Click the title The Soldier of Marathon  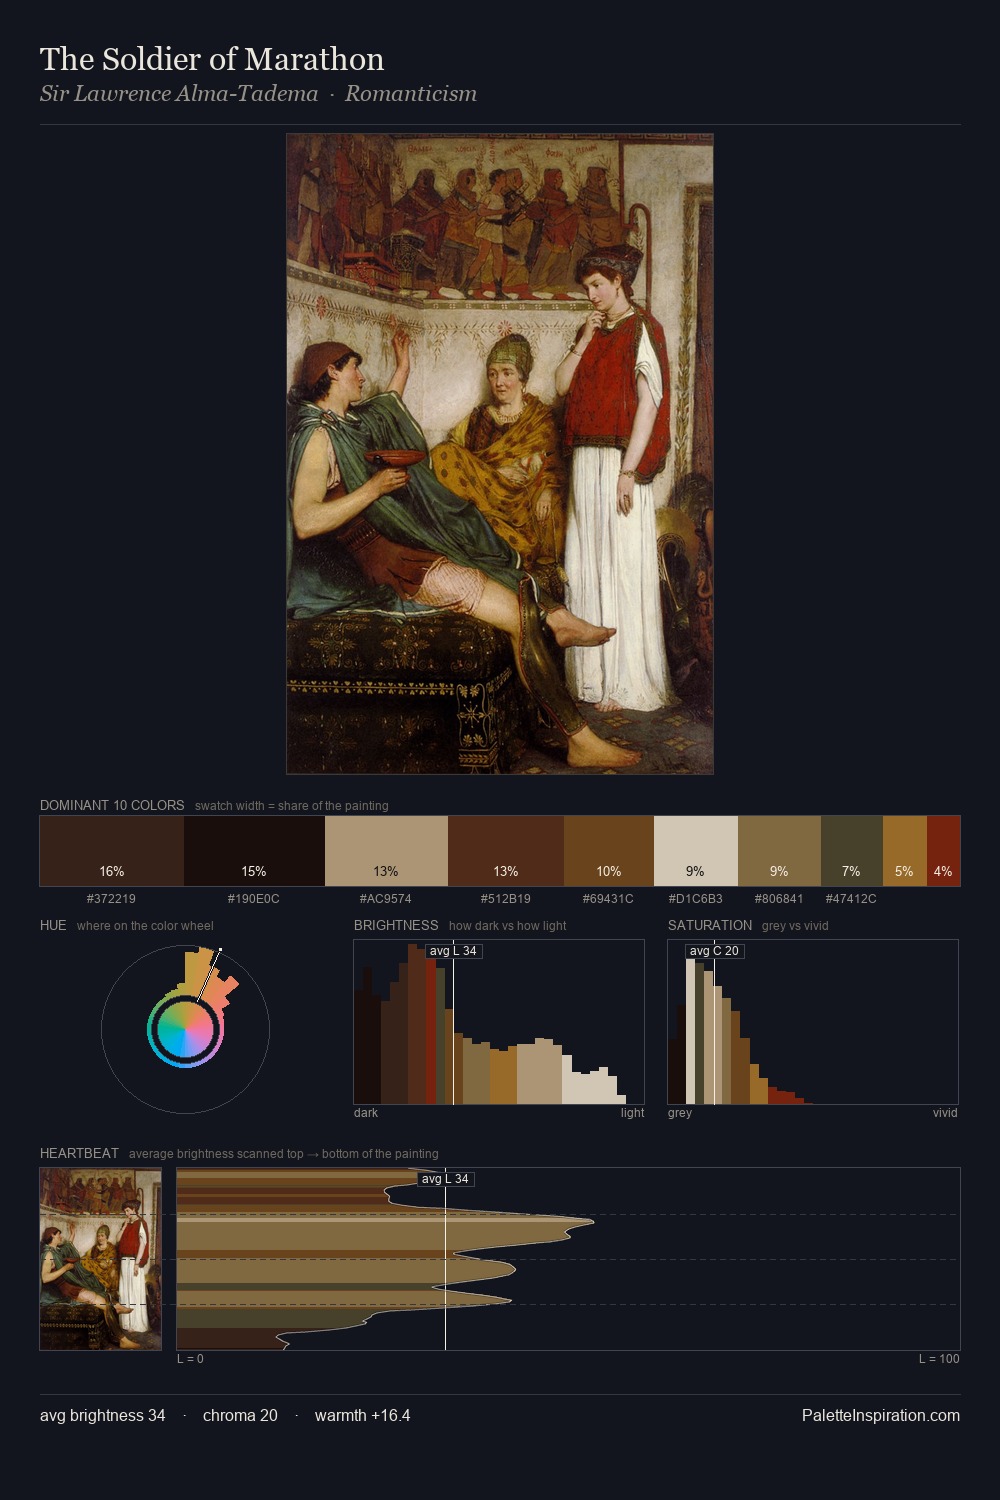[x=212, y=59]
